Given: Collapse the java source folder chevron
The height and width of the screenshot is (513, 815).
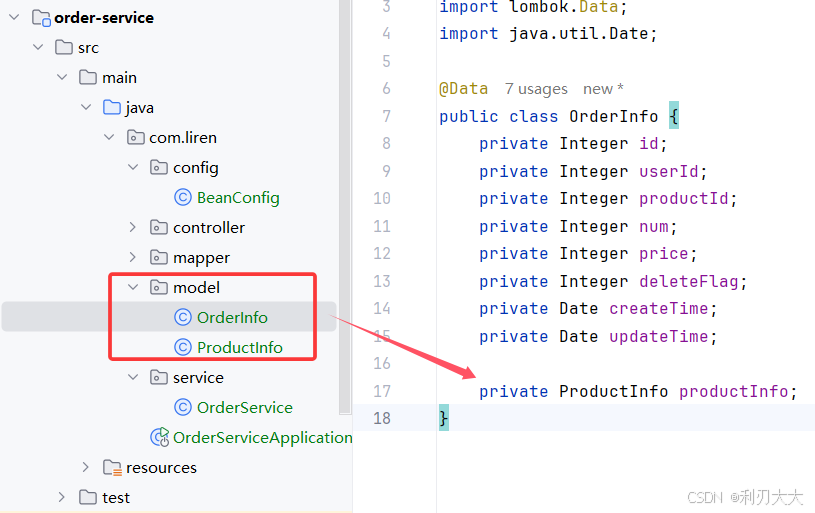Looking at the screenshot, I should point(86,108).
